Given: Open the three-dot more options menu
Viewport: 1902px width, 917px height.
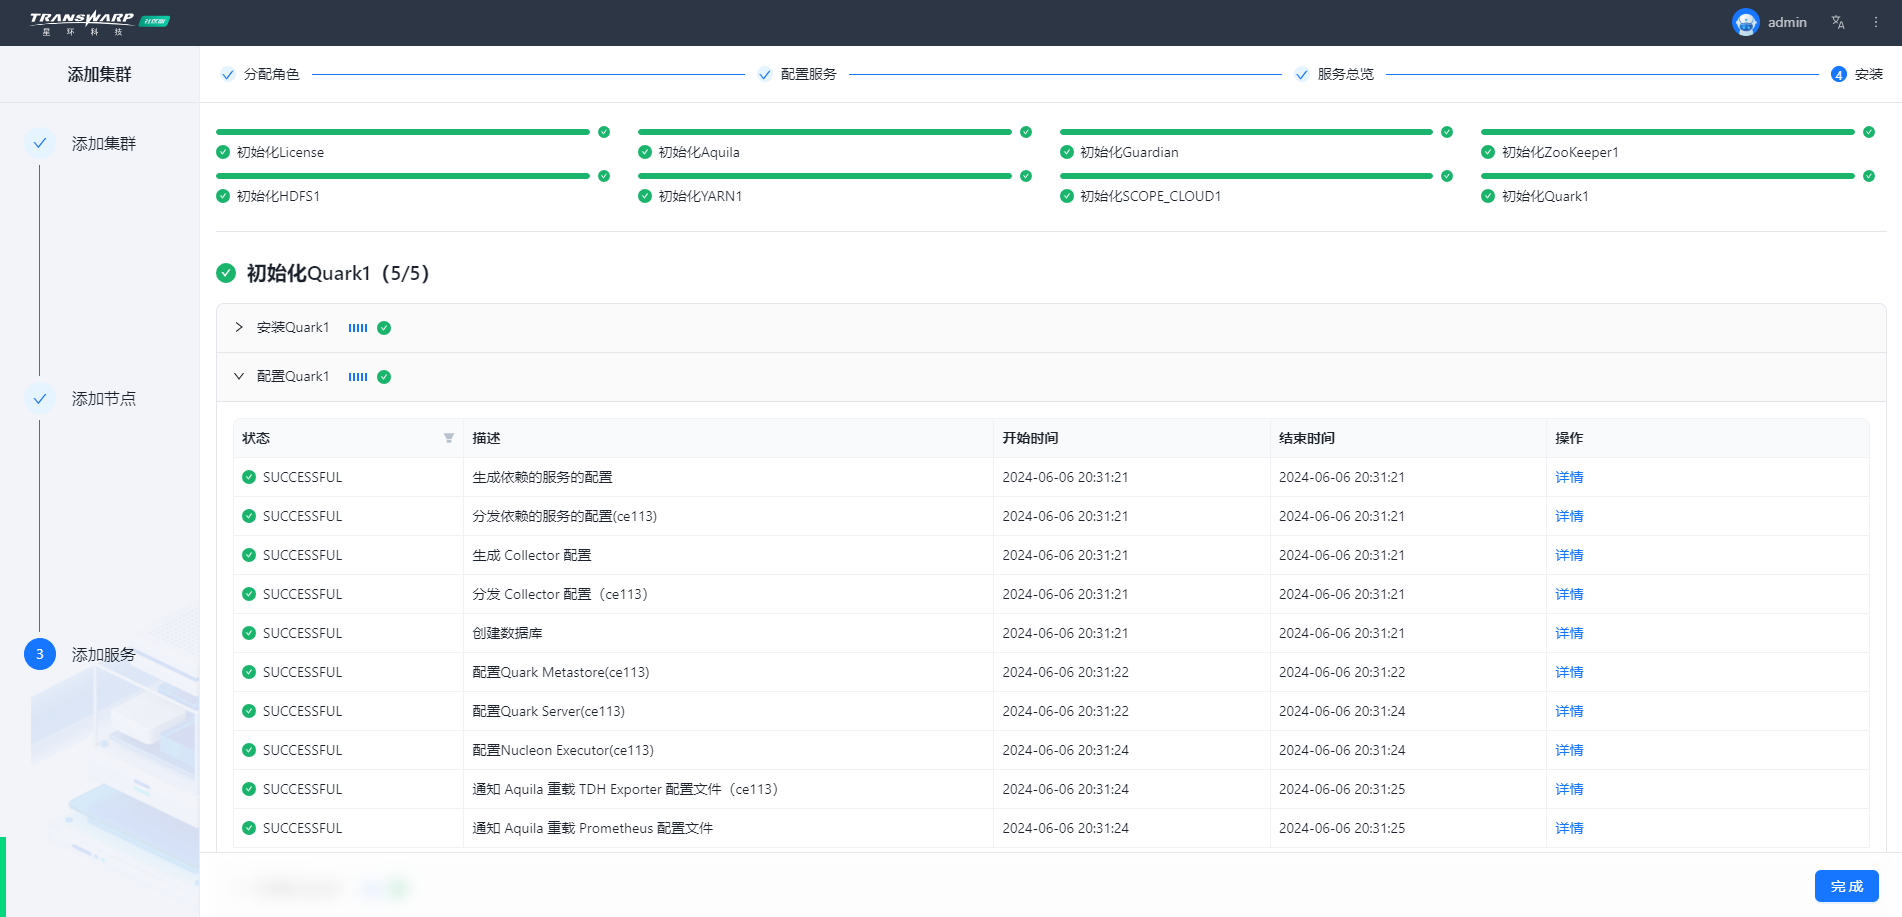Looking at the screenshot, I should [1876, 22].
